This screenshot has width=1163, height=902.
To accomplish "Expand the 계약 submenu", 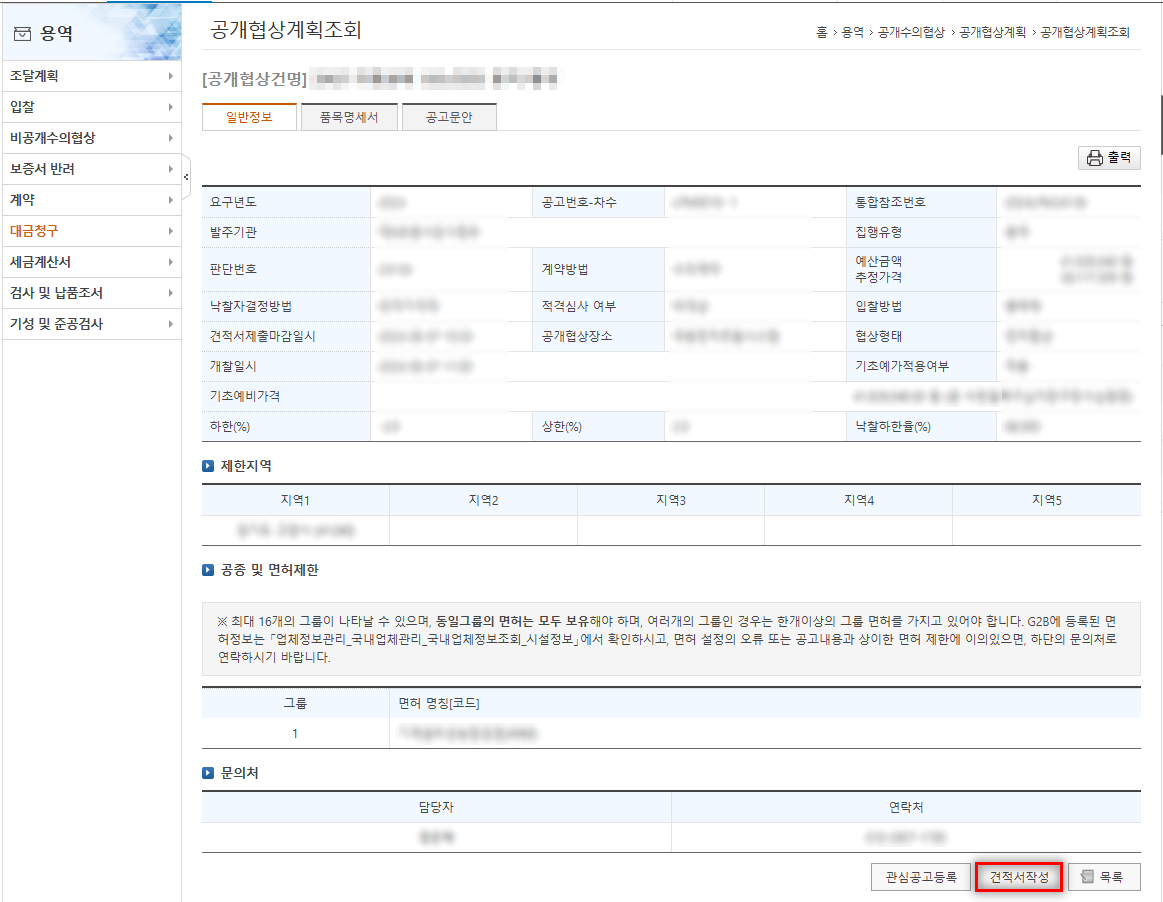I will tap(173, 200).
